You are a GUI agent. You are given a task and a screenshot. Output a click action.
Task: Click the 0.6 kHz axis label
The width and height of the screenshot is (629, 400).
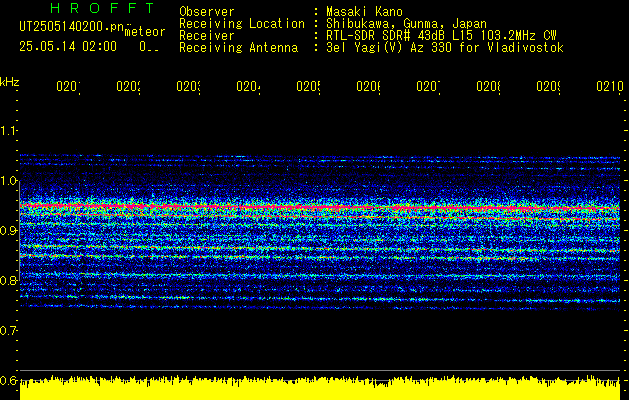click(8, 380)
